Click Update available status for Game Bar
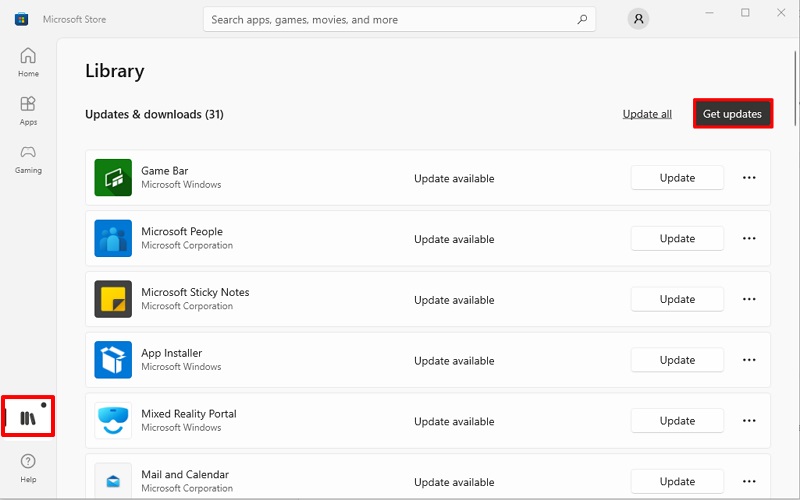 click(x=454, y=179)
